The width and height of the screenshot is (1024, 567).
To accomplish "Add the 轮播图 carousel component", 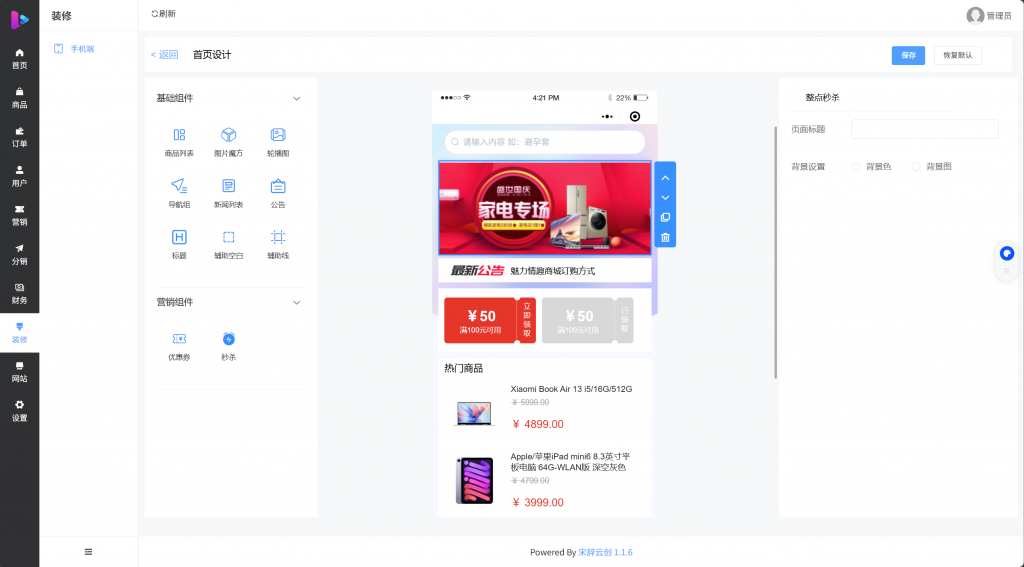I will pyautogui.click(x=278, y=142).
